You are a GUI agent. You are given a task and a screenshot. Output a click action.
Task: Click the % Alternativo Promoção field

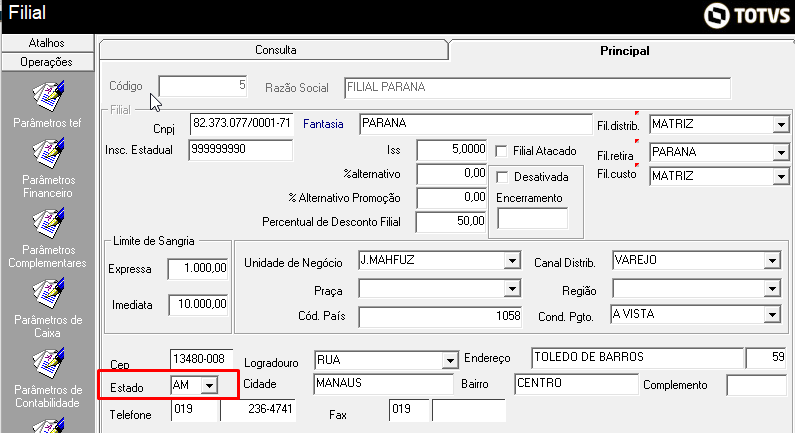coord(451,198)
